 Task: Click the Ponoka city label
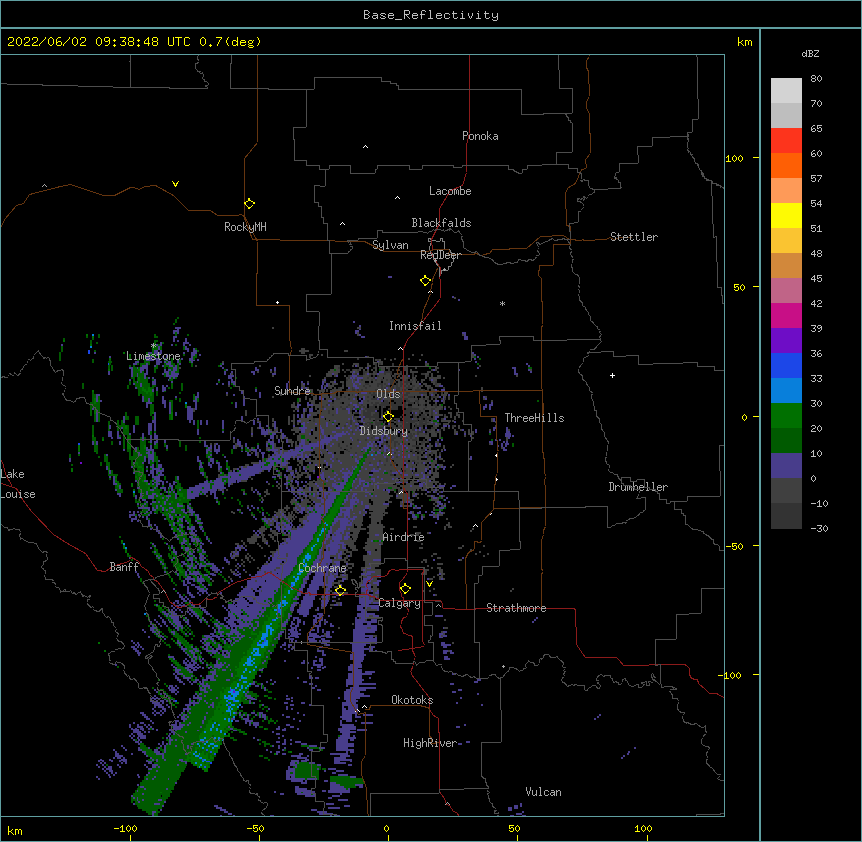[x=480, y=136]
